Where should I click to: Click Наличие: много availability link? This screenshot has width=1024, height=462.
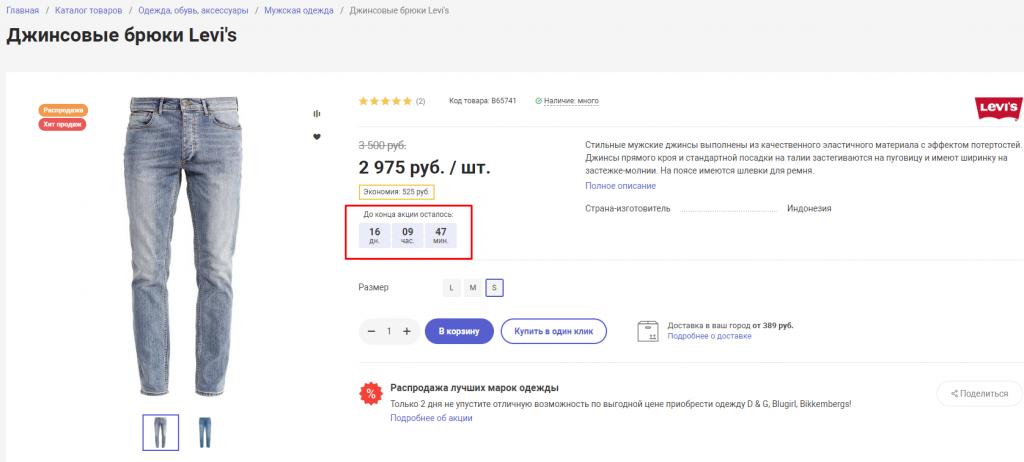[571, 101]
